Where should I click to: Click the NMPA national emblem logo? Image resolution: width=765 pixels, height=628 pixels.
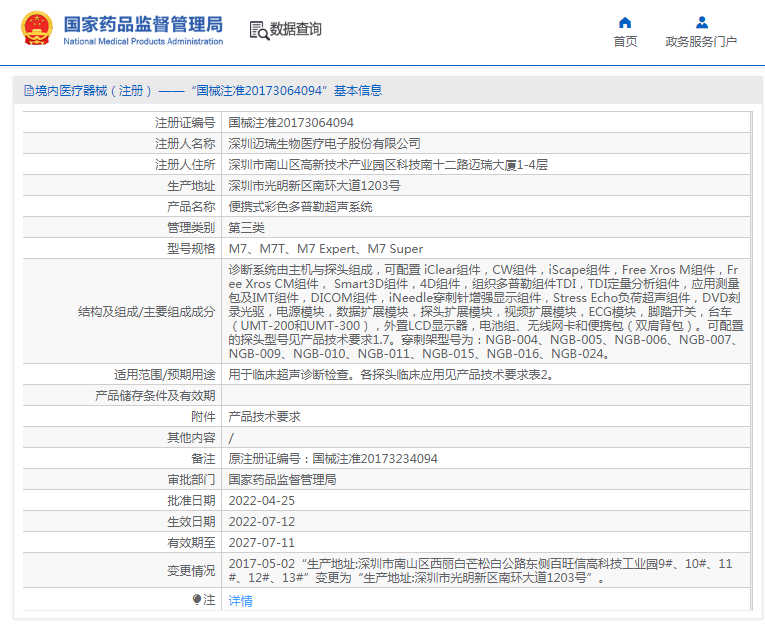coord(37,30)
